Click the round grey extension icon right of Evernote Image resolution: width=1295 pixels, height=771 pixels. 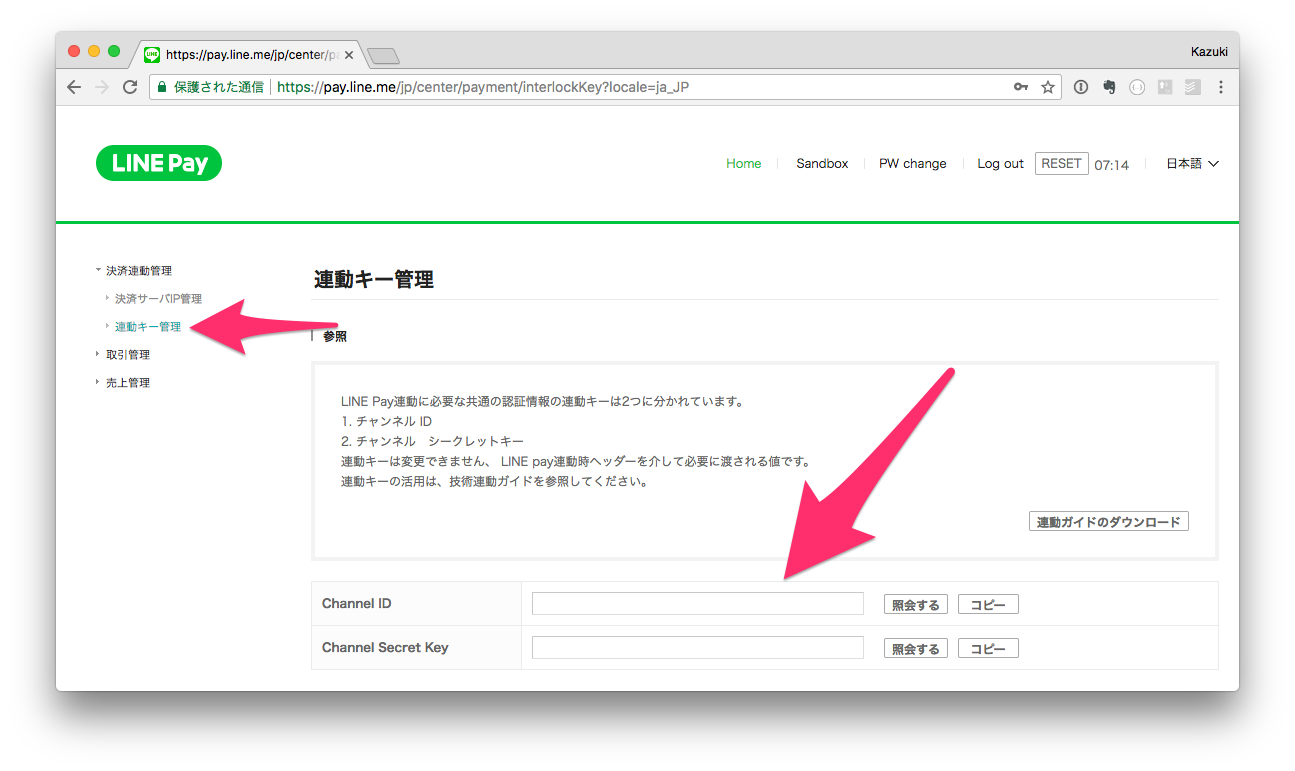tap(1137, 87)
